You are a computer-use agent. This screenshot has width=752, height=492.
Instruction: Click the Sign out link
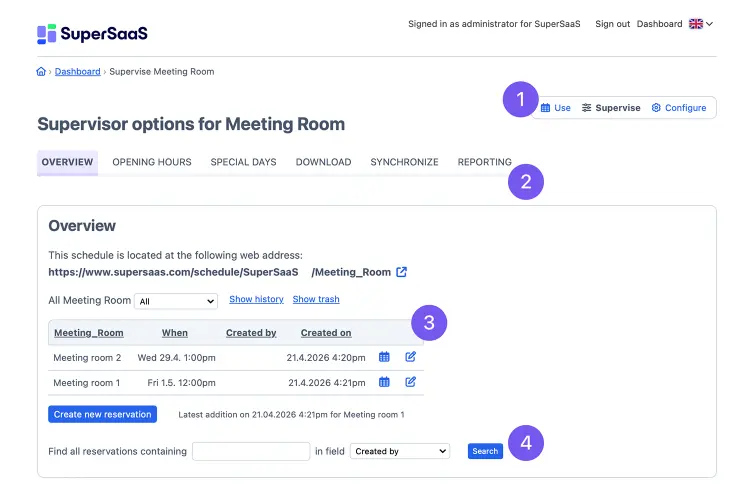click(x=612, y=24)
